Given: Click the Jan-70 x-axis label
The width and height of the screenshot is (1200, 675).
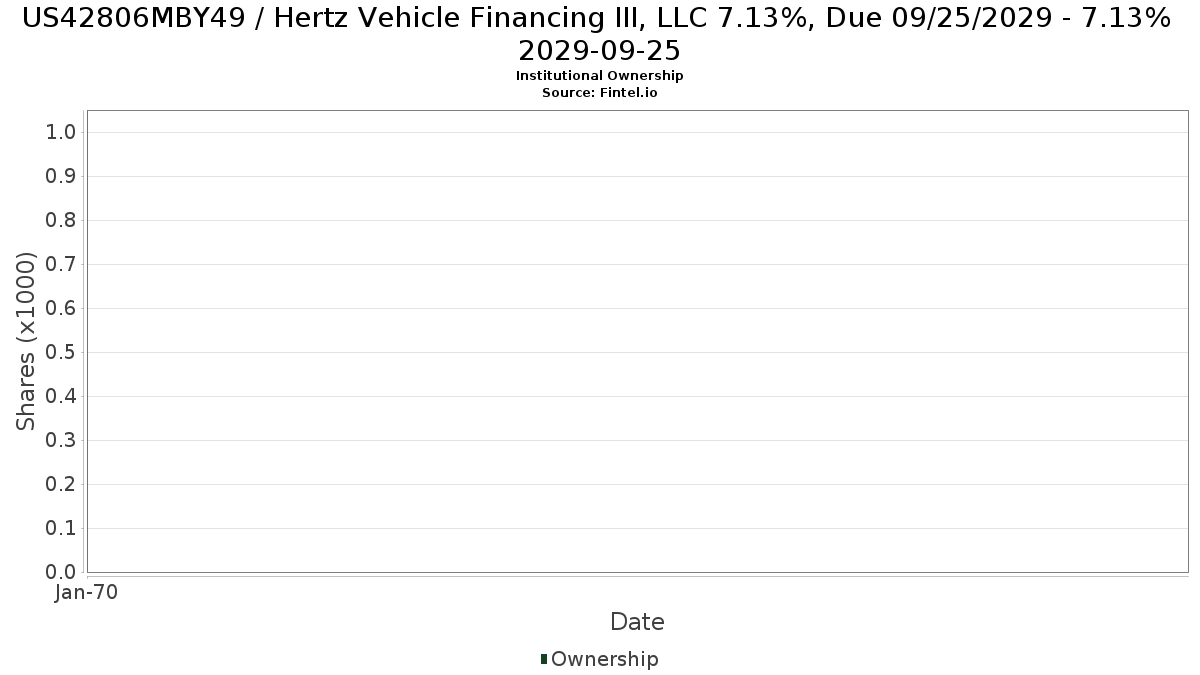Looking at the screenshot, I should point(86,593).
